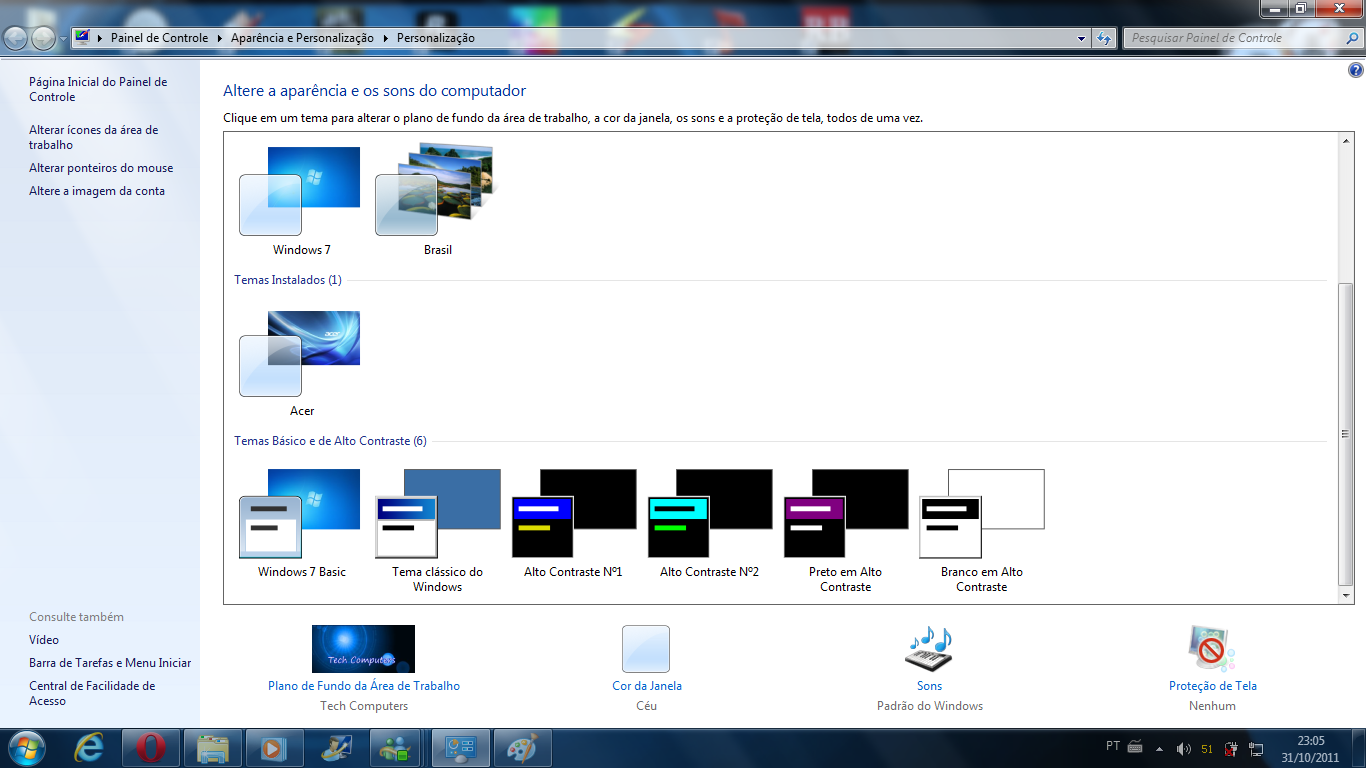The image size is (1366, 768).
Task: Open the Proteção de Tela link
Action: click(x=1213, y=686)
